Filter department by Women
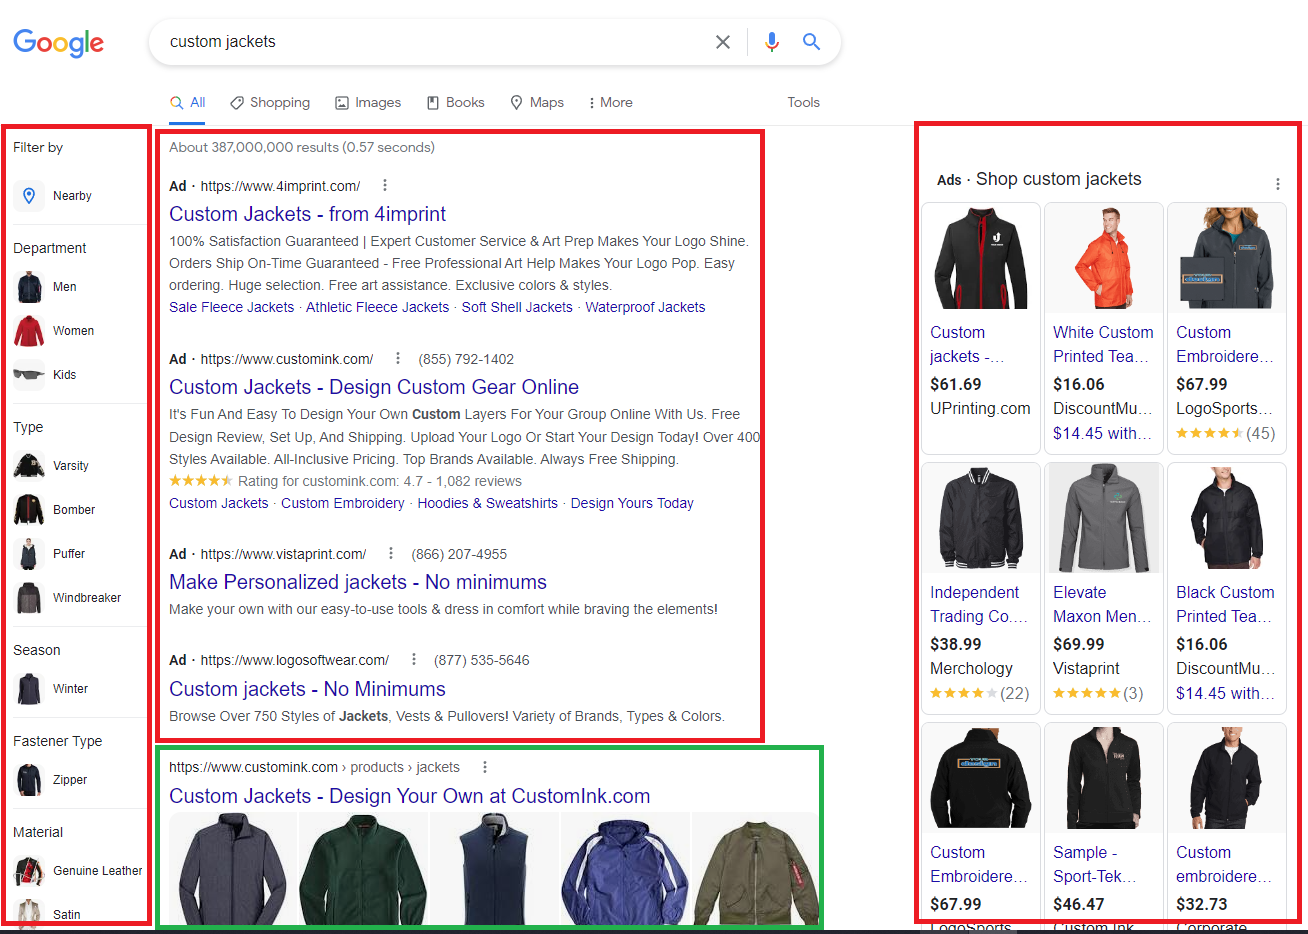The width and height of the screenshot is (1308, 934). [54, 331]
